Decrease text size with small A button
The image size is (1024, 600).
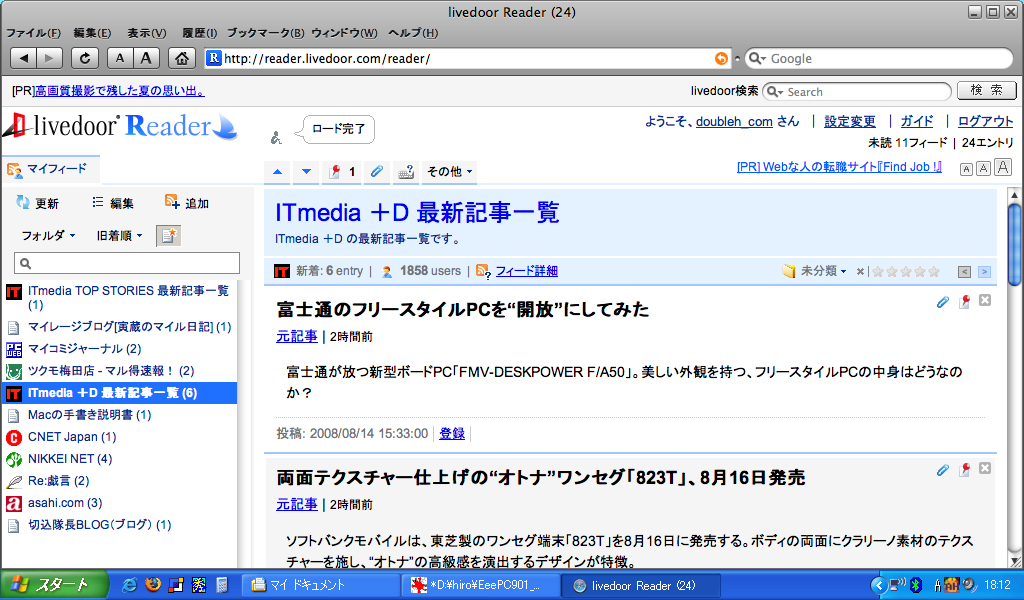point(120,59)
